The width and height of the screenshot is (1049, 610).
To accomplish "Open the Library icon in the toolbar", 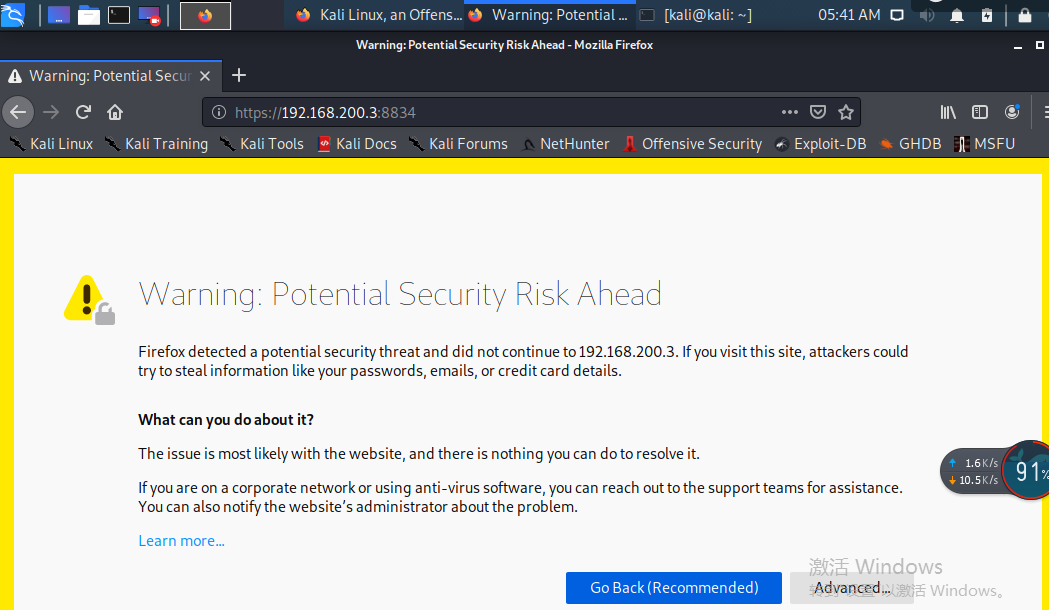I will coord(948,112).
